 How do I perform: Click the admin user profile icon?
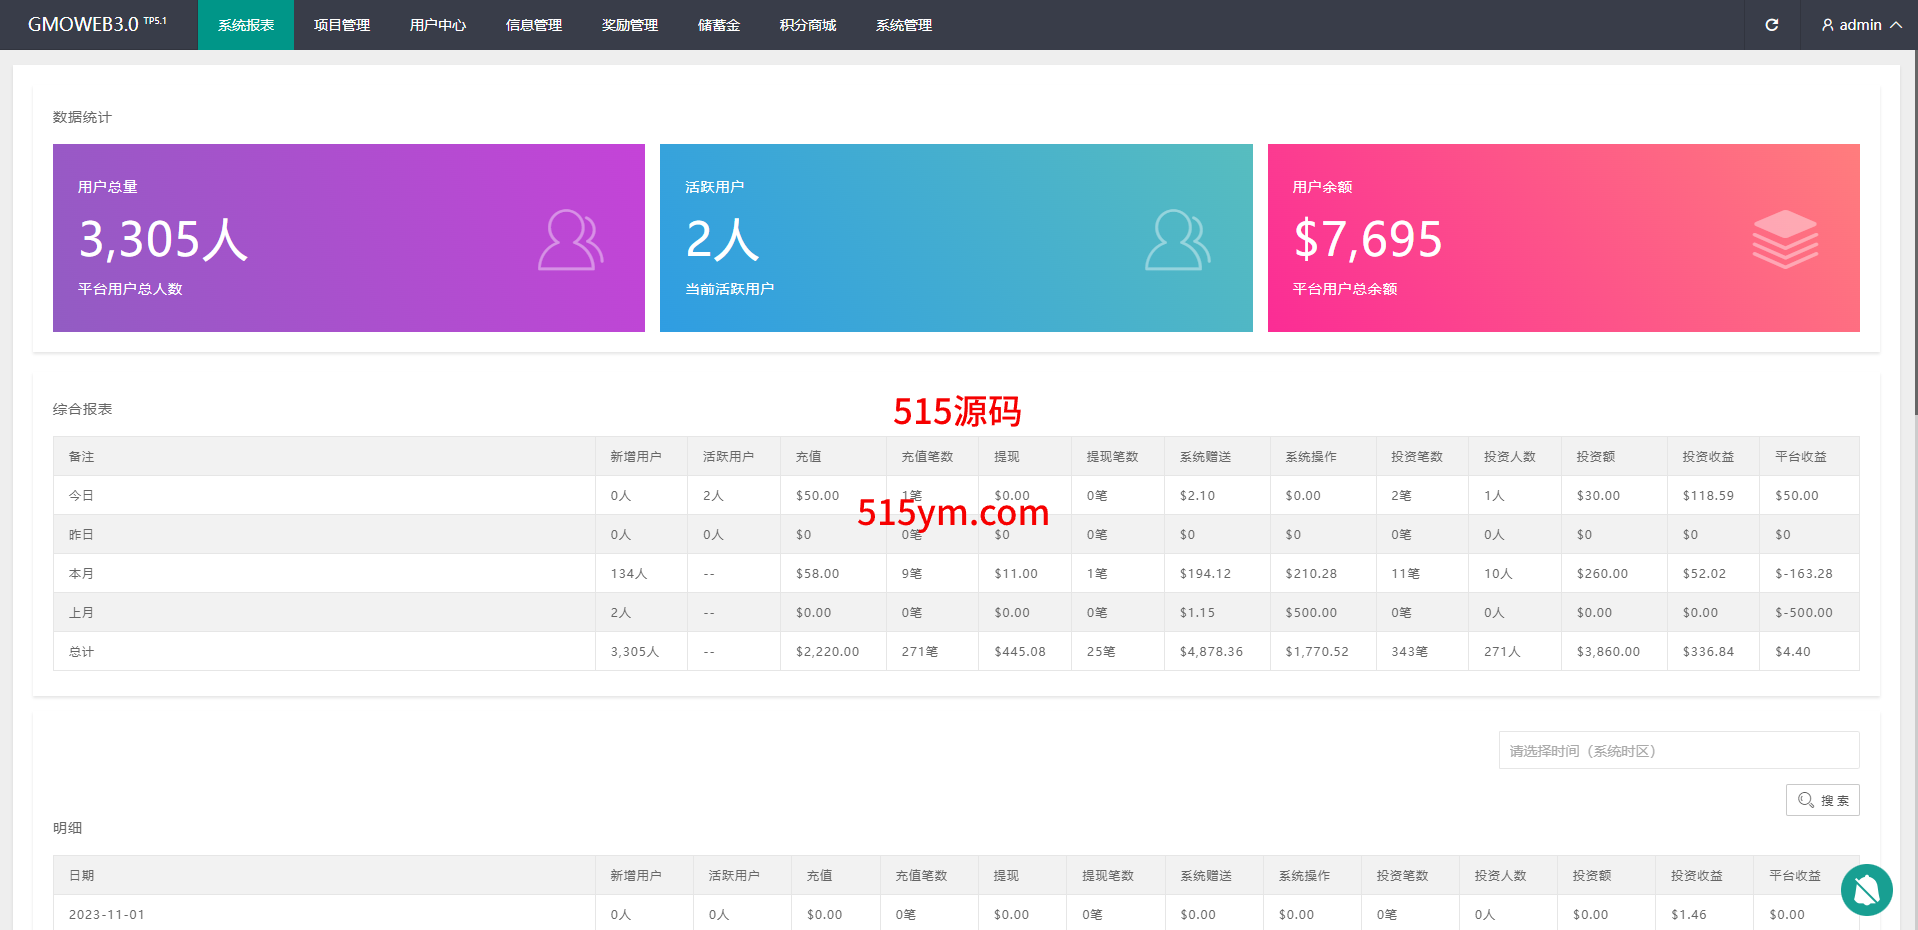point(1827,25)
